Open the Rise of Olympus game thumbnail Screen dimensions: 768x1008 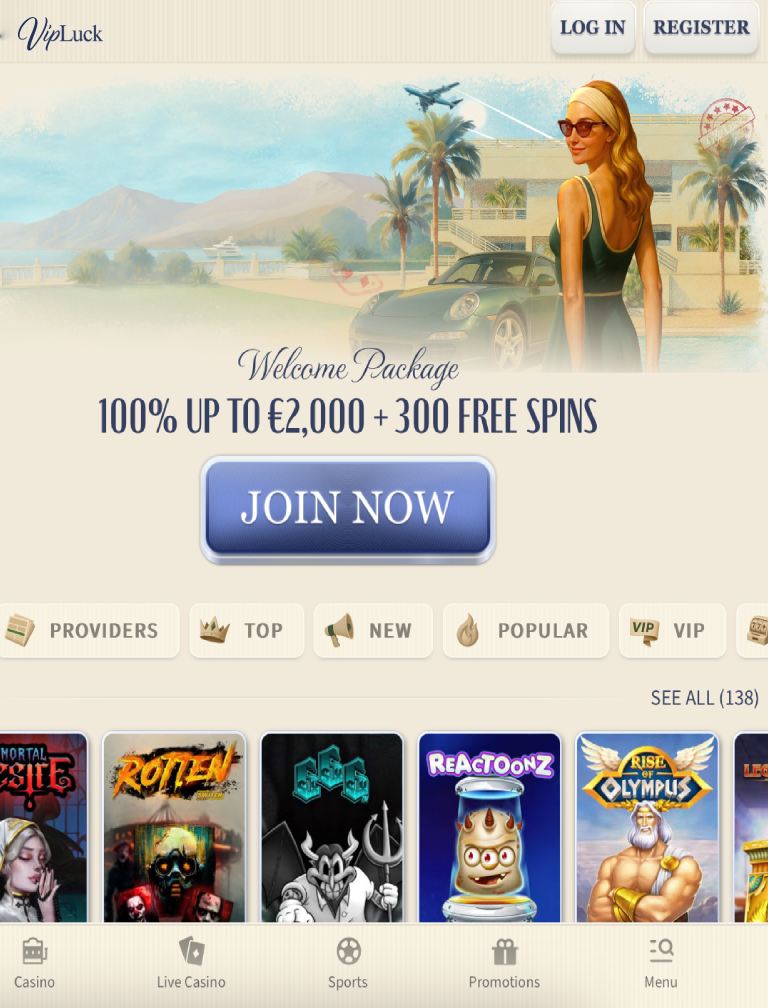point(647,827)
